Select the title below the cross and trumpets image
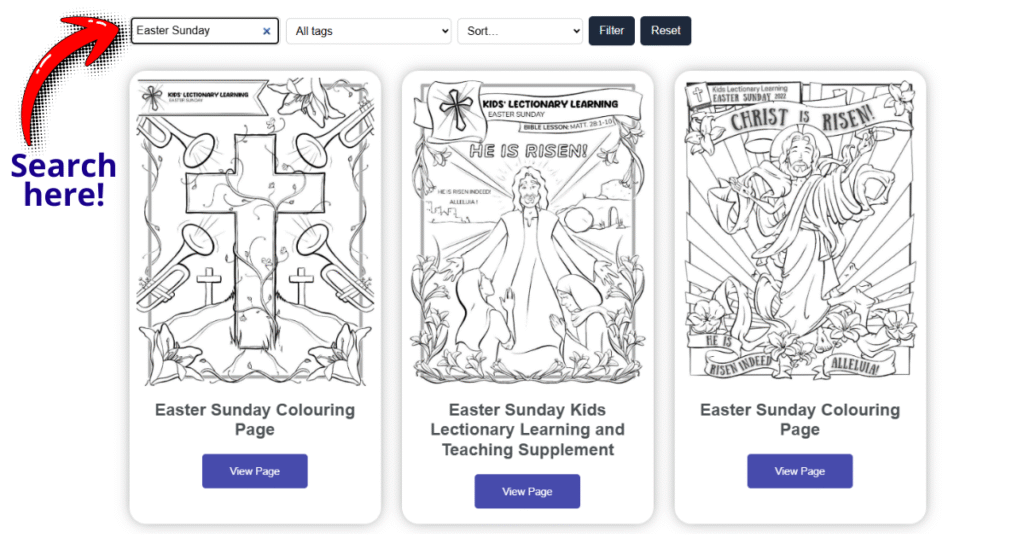1024x538 pixels. click(x=255, y=420)
